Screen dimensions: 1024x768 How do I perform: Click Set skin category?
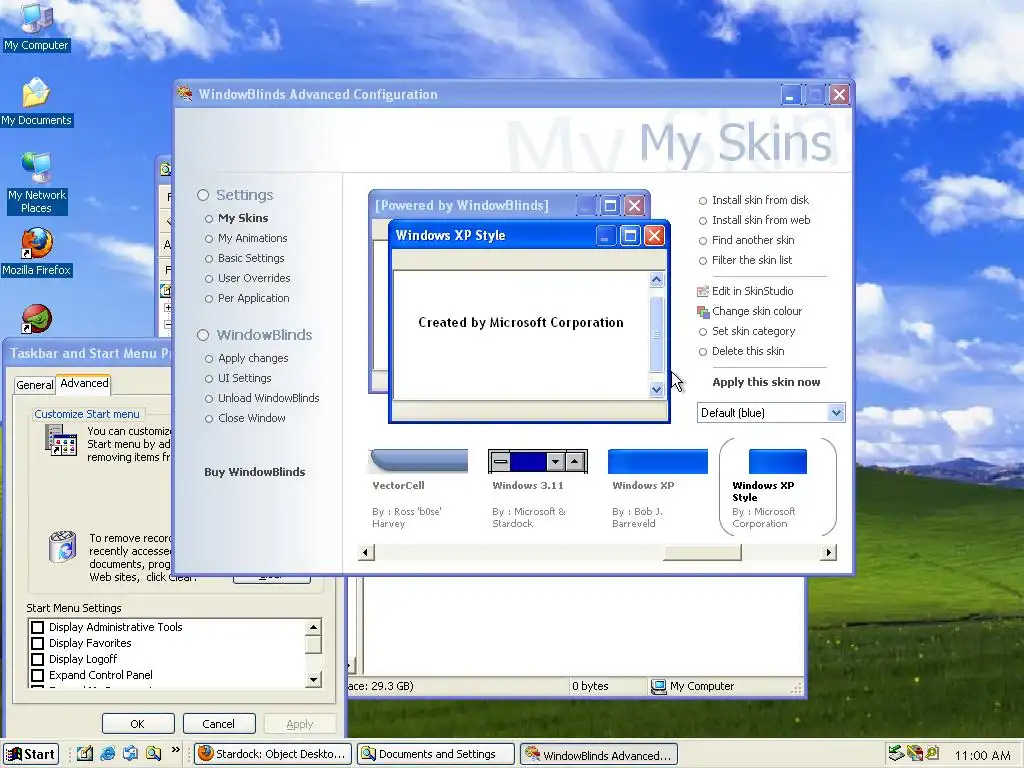746,332
